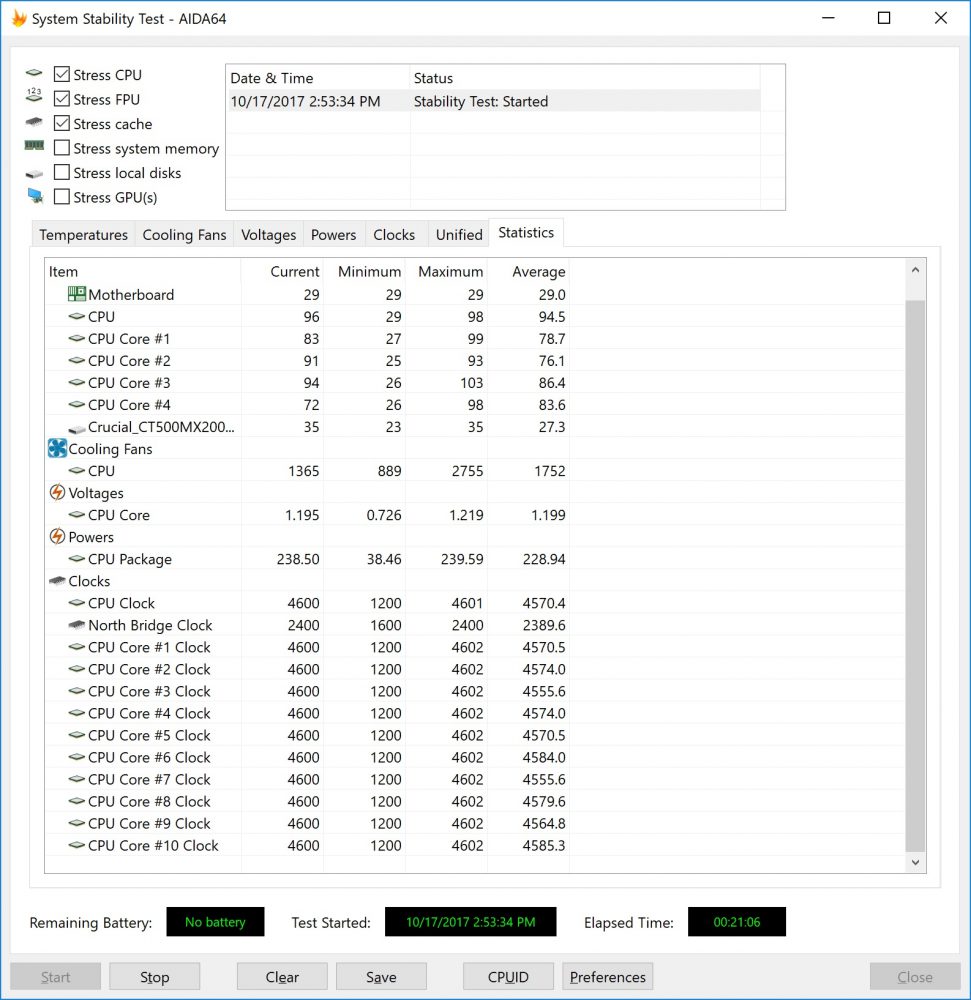Click the GPU monitor icon

coord(35,196)
